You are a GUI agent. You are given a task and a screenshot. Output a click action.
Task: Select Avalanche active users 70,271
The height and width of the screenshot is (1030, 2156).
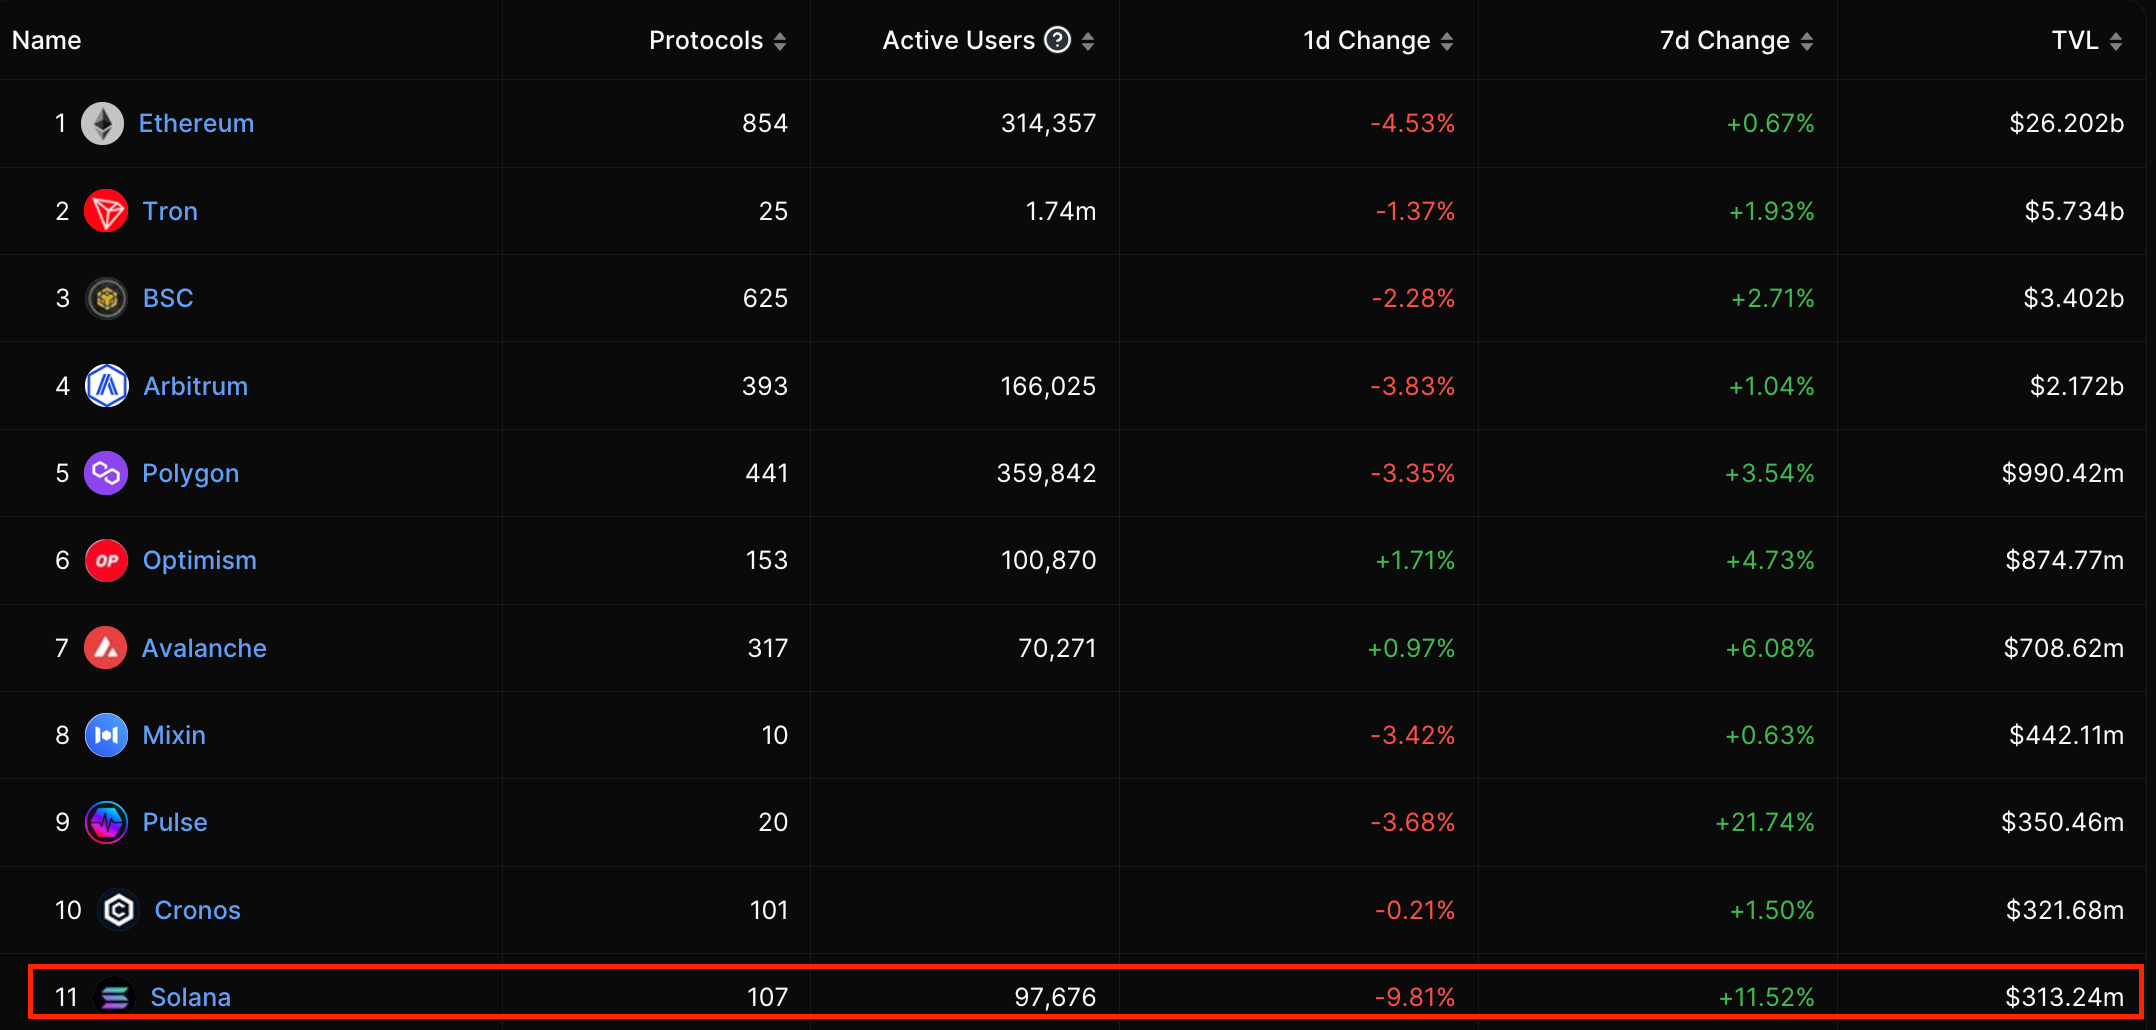(x=1057, y=648)
